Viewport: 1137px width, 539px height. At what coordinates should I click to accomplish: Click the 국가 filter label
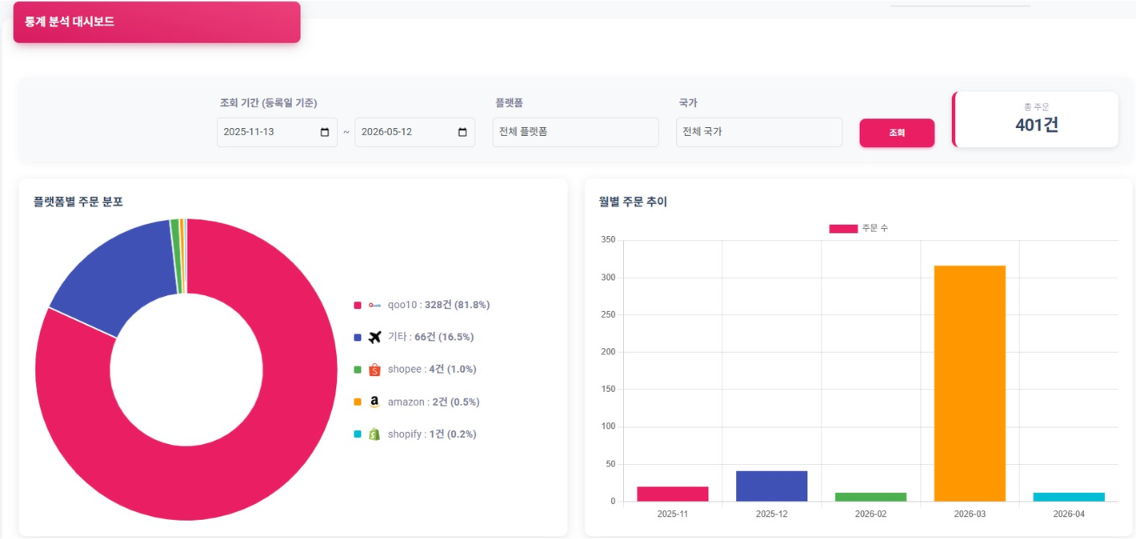[x=687, y=103]
